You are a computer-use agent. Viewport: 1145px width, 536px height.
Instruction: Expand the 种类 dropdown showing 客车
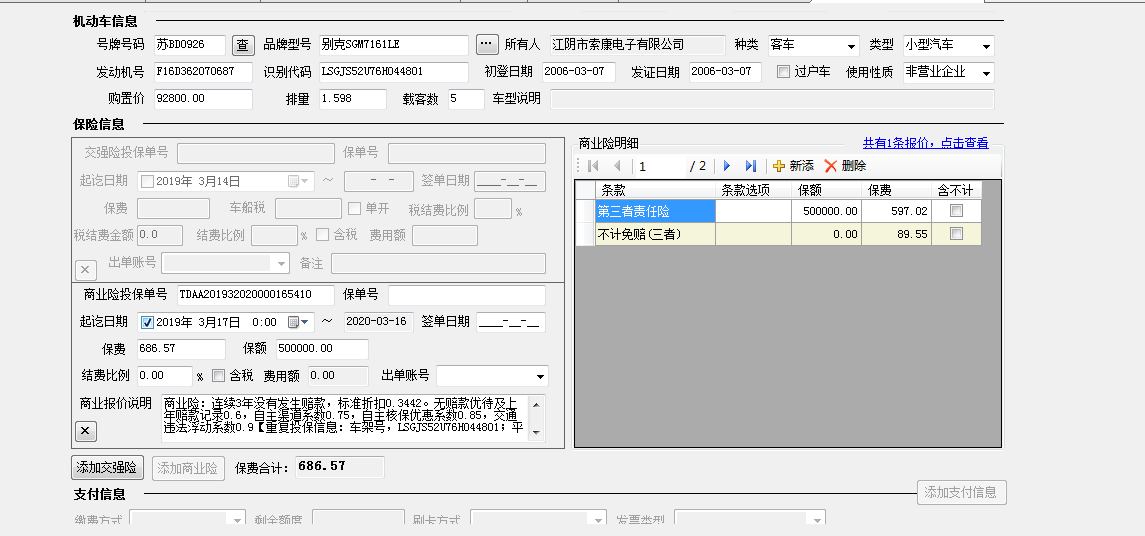pos(851,46)
